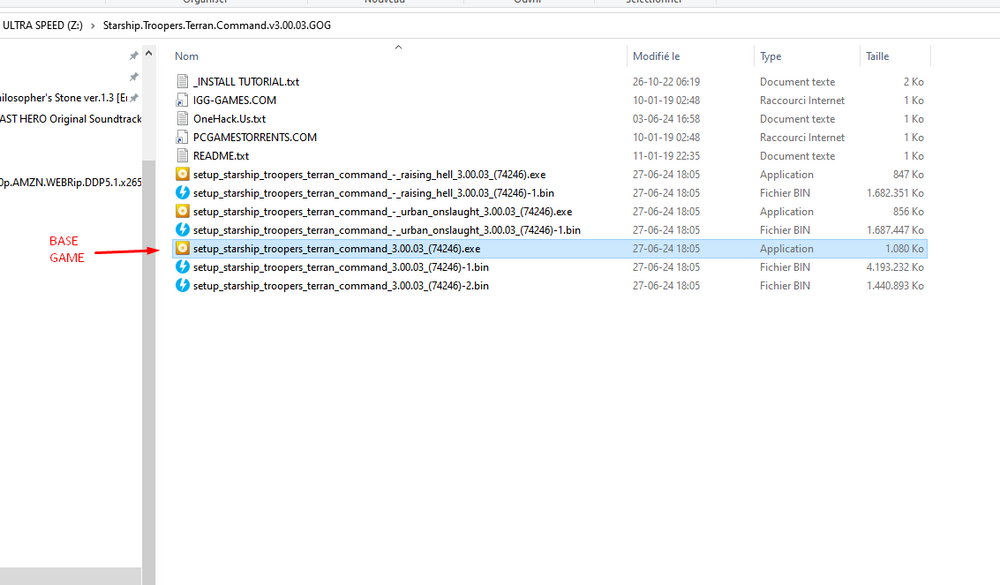Select AST HERO Original Soundtrack in the sidebar

coord(71,119)
